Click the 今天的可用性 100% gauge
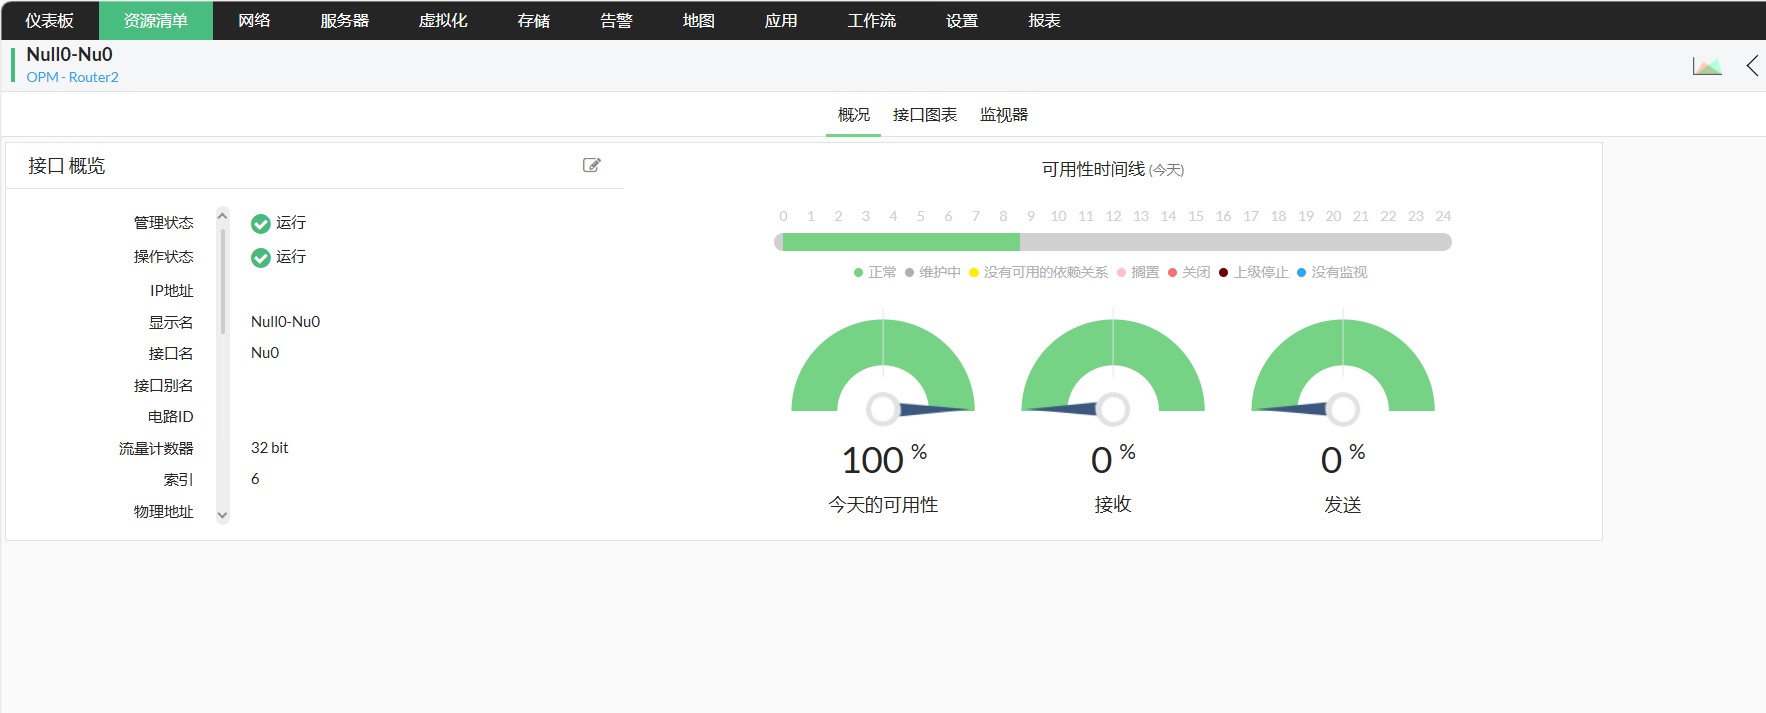 tap(883, 366)
